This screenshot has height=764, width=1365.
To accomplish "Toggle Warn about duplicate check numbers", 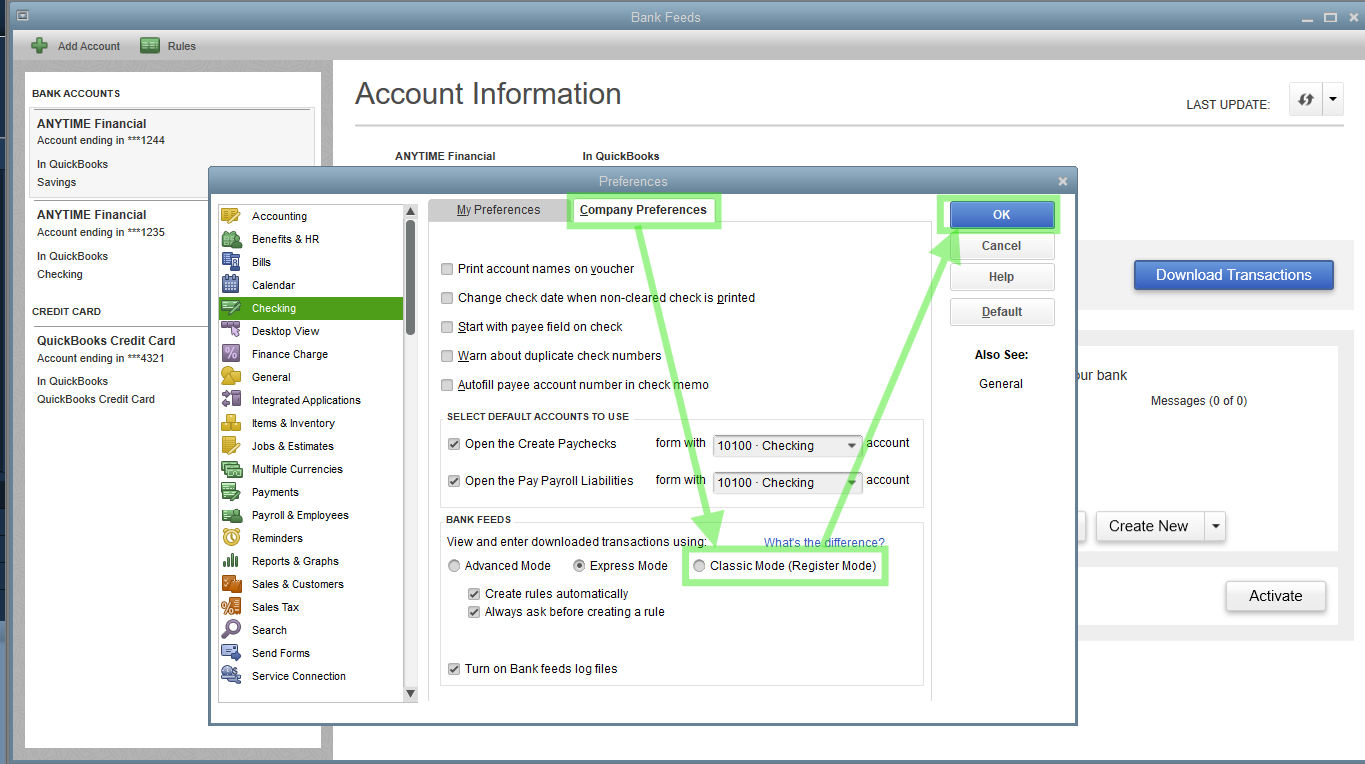I will tap(447, 356).
